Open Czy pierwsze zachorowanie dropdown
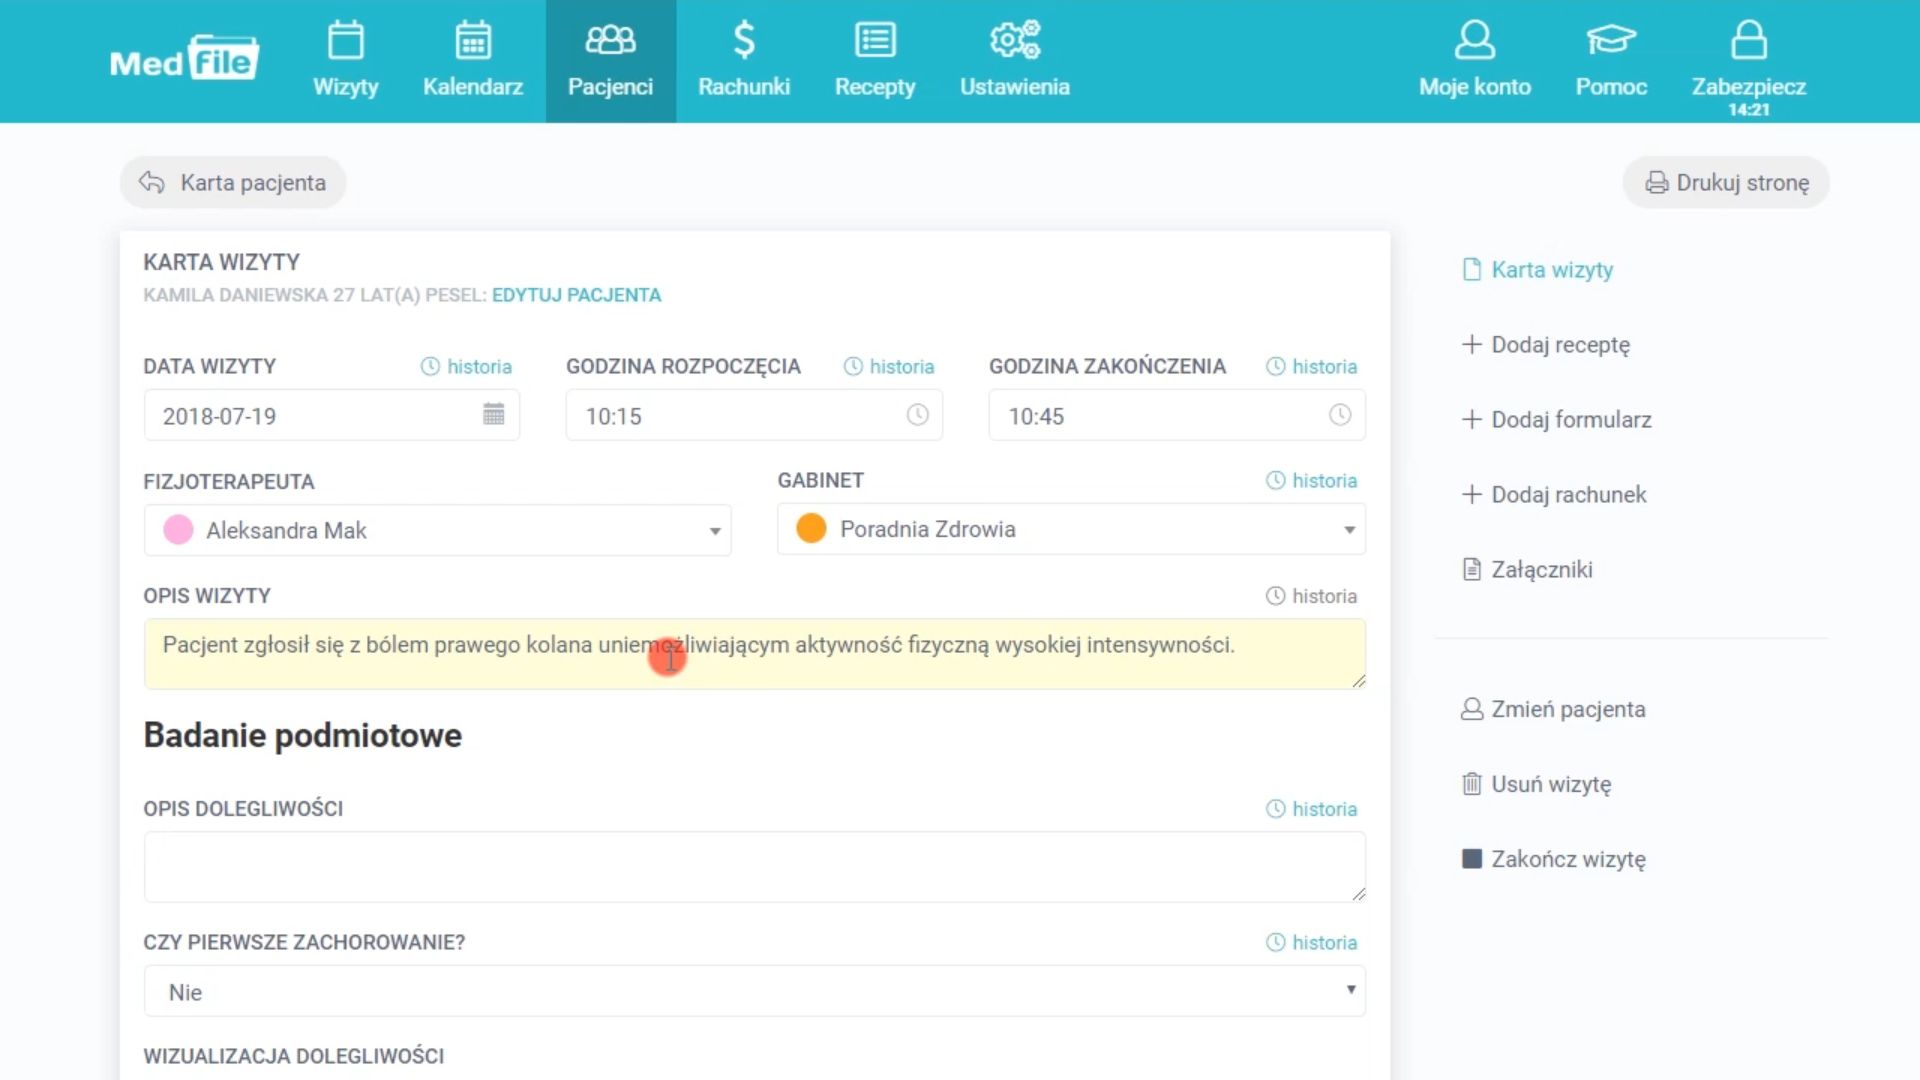 (1350, 990)
